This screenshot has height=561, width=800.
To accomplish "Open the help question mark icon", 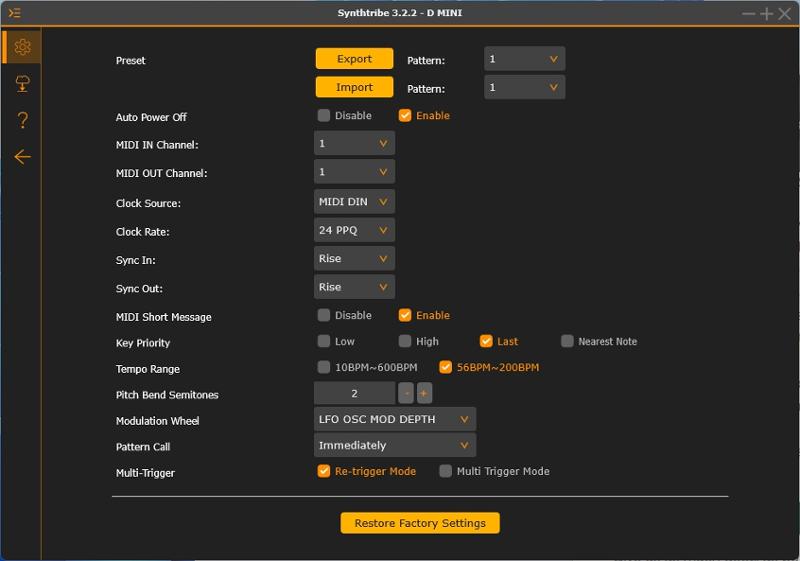I will click(x=22, y=120).
